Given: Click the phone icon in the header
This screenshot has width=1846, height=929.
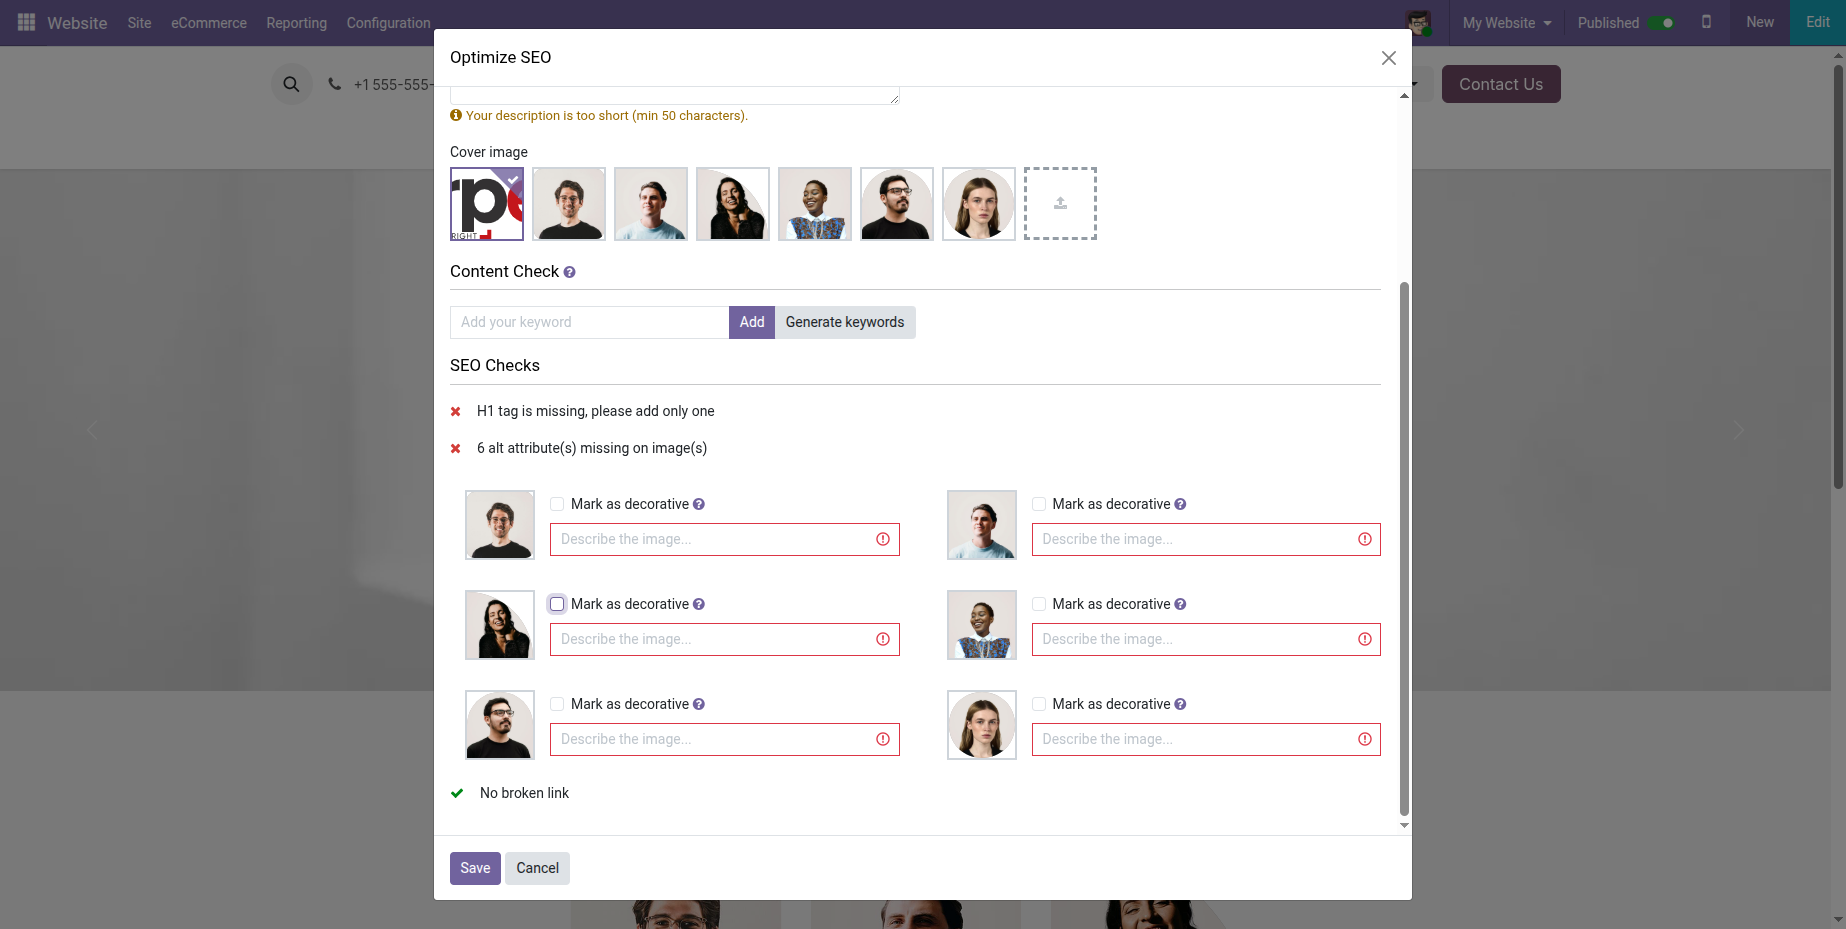Looking at the screenshot, I should tap(335, 84).
